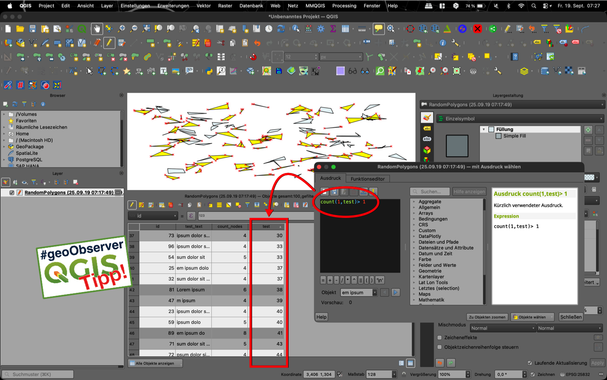Viewport: 607px width, 380px height.
Task: Click the red snapping magnet icon
Action: point(253,57)
